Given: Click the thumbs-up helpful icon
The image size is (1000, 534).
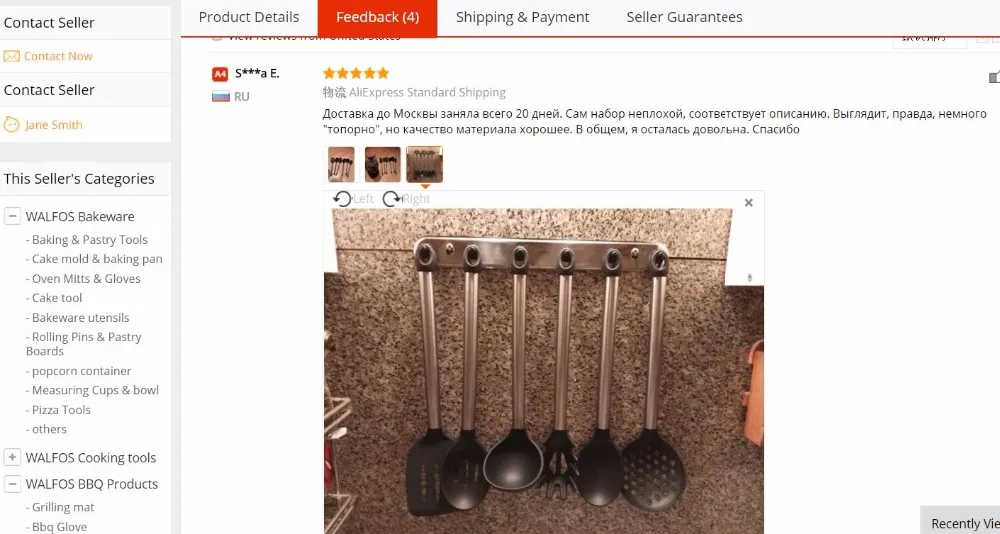Looking at the screenshot, I should (994, 77).
